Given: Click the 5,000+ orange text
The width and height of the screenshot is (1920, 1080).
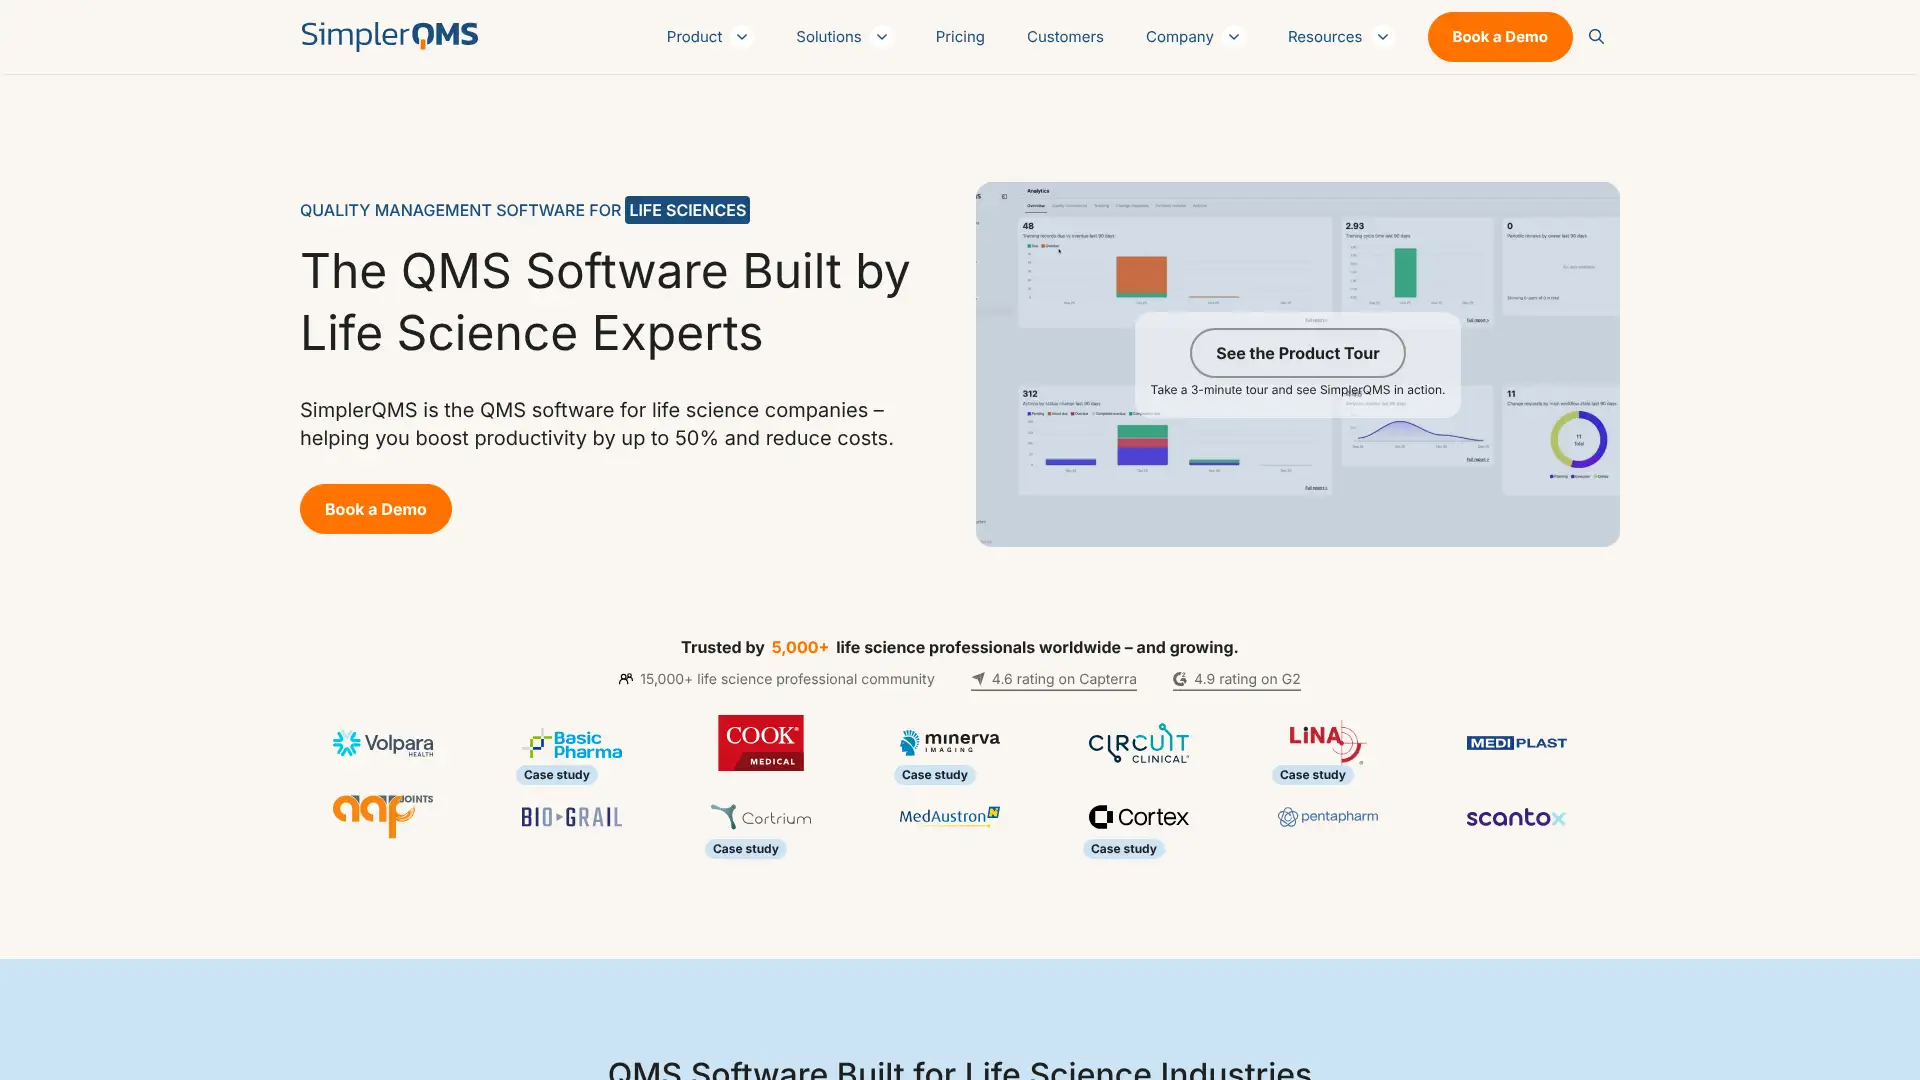Looking at the screenshot, I should pos(800,648).
